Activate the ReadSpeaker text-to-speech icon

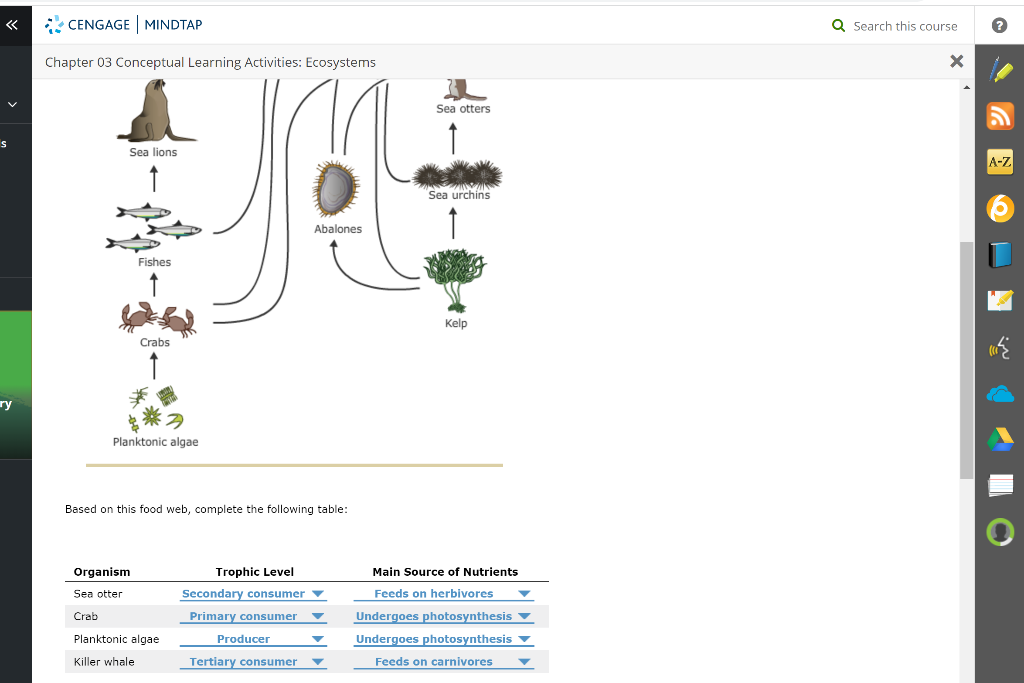(999, 347)
